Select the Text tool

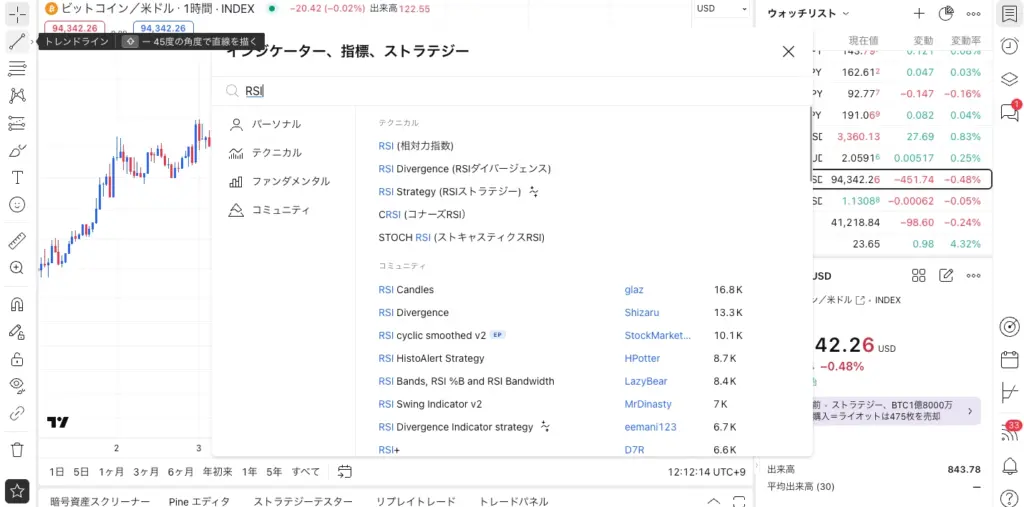pos(18,178)
